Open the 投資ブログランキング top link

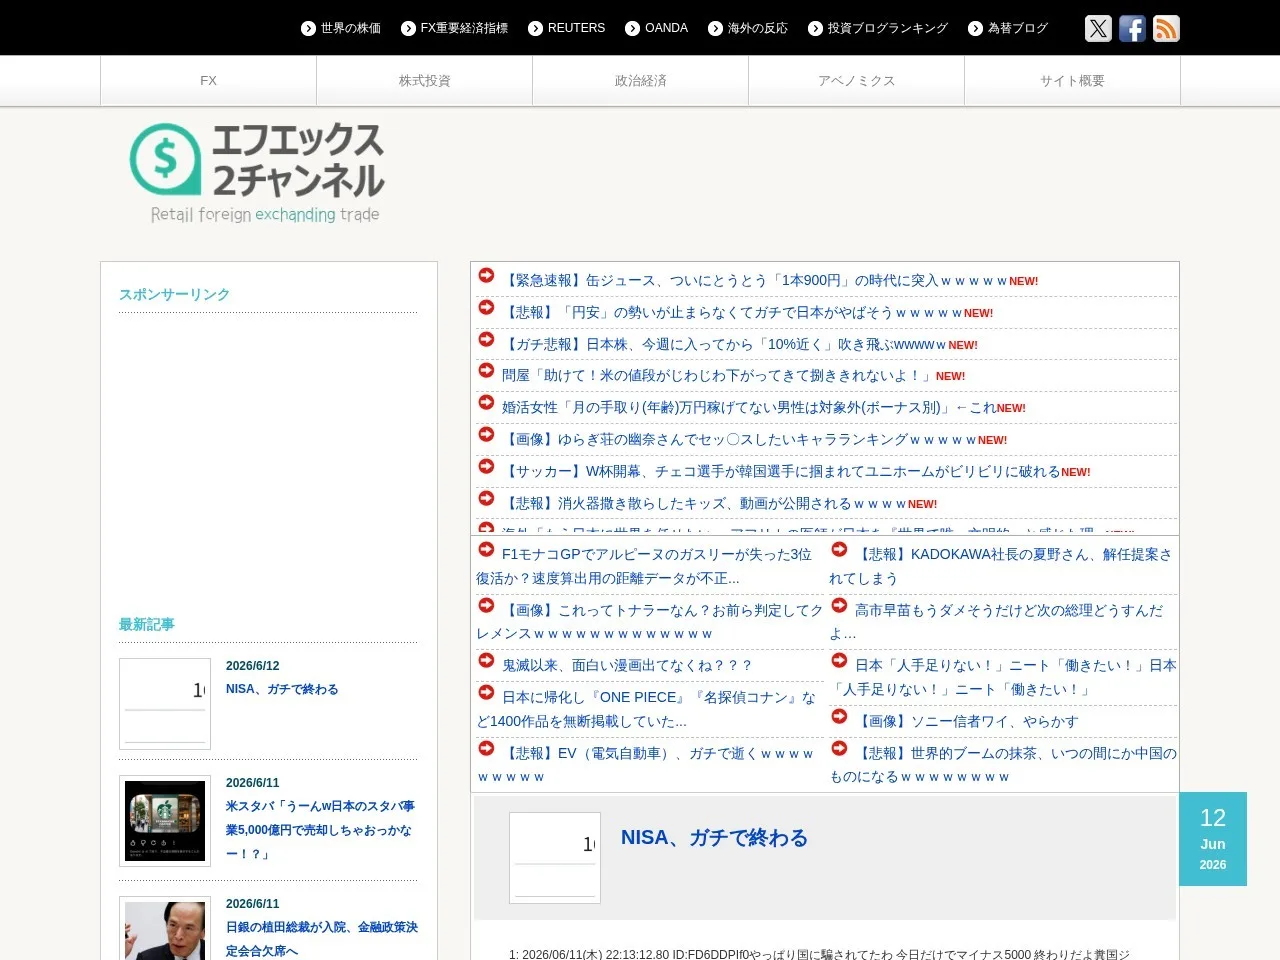tap(888, 28)
